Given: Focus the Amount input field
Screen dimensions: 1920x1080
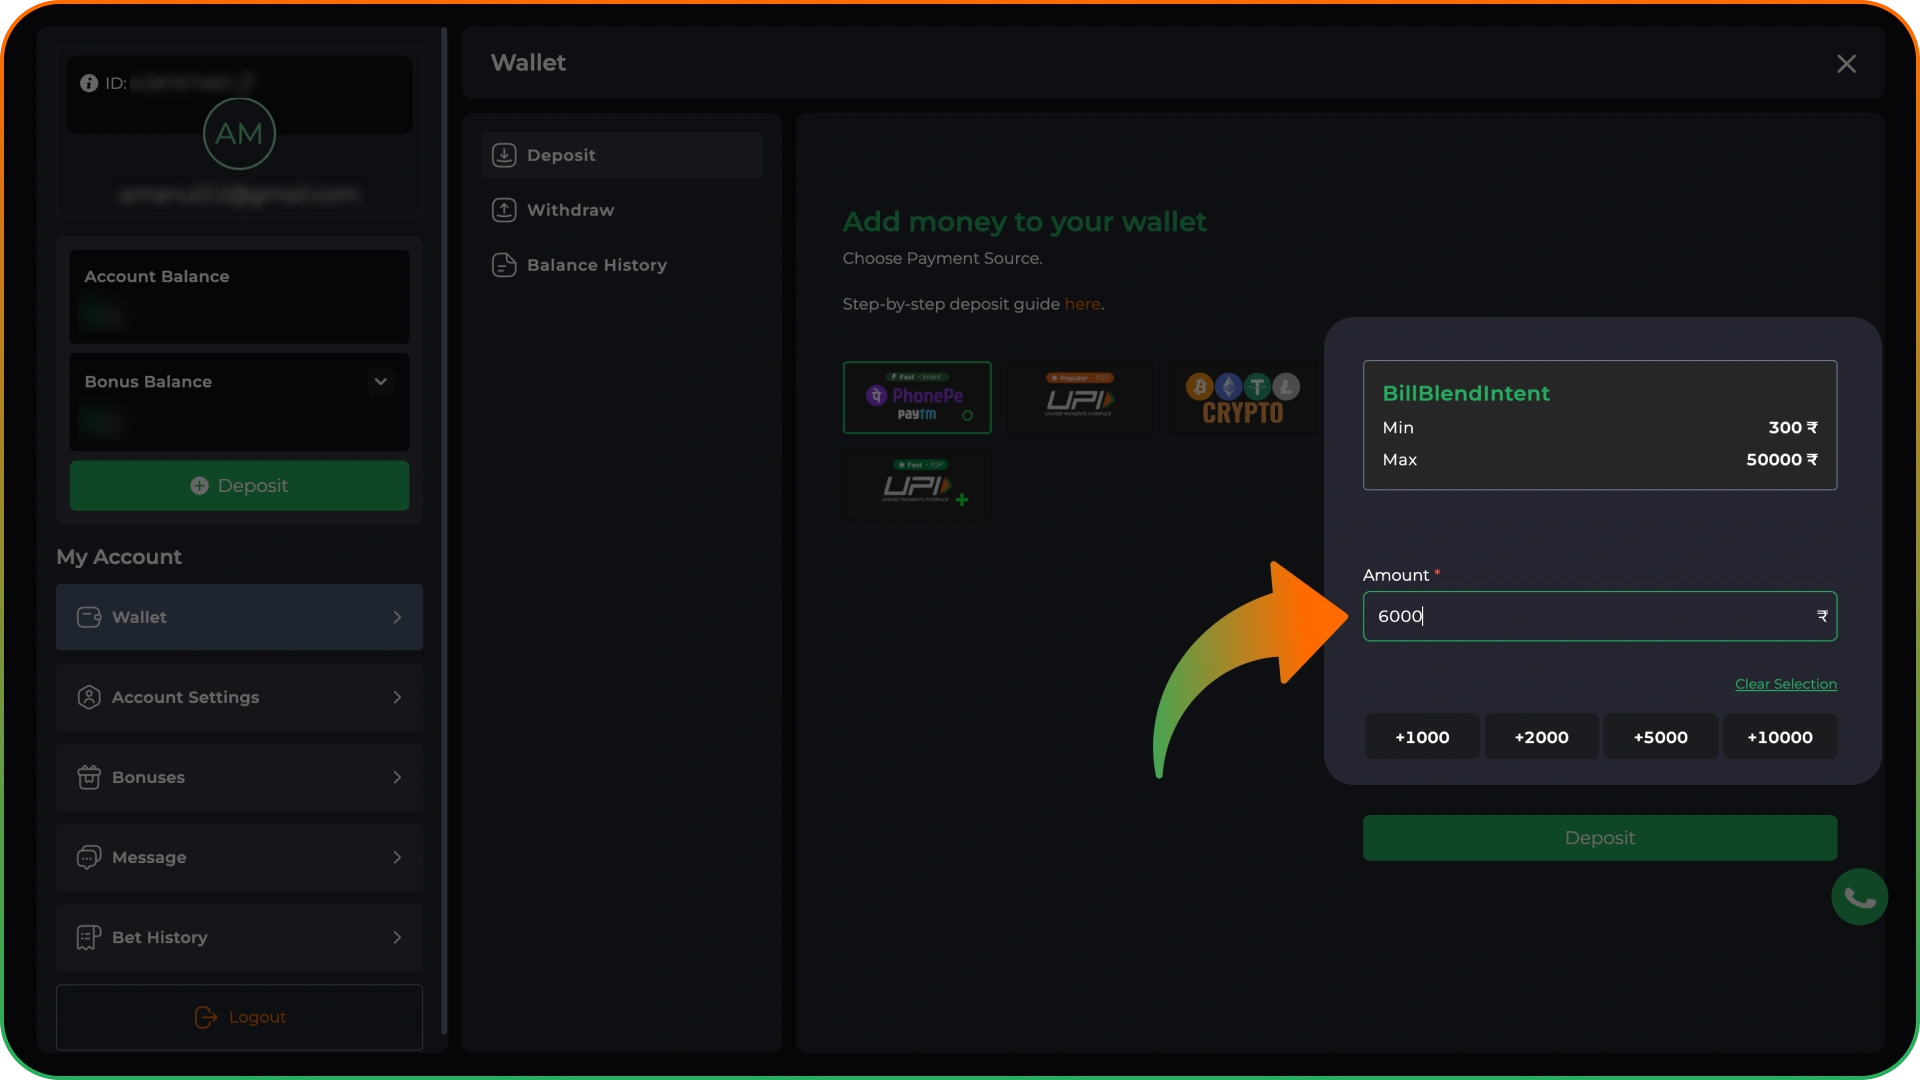Looking at the screenshot, I should point(1599,616).
